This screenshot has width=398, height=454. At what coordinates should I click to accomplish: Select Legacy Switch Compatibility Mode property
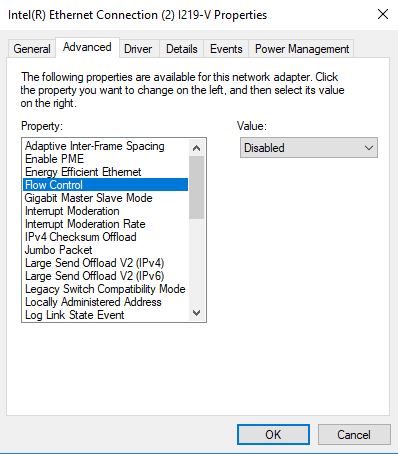click(x=105, y=289)
